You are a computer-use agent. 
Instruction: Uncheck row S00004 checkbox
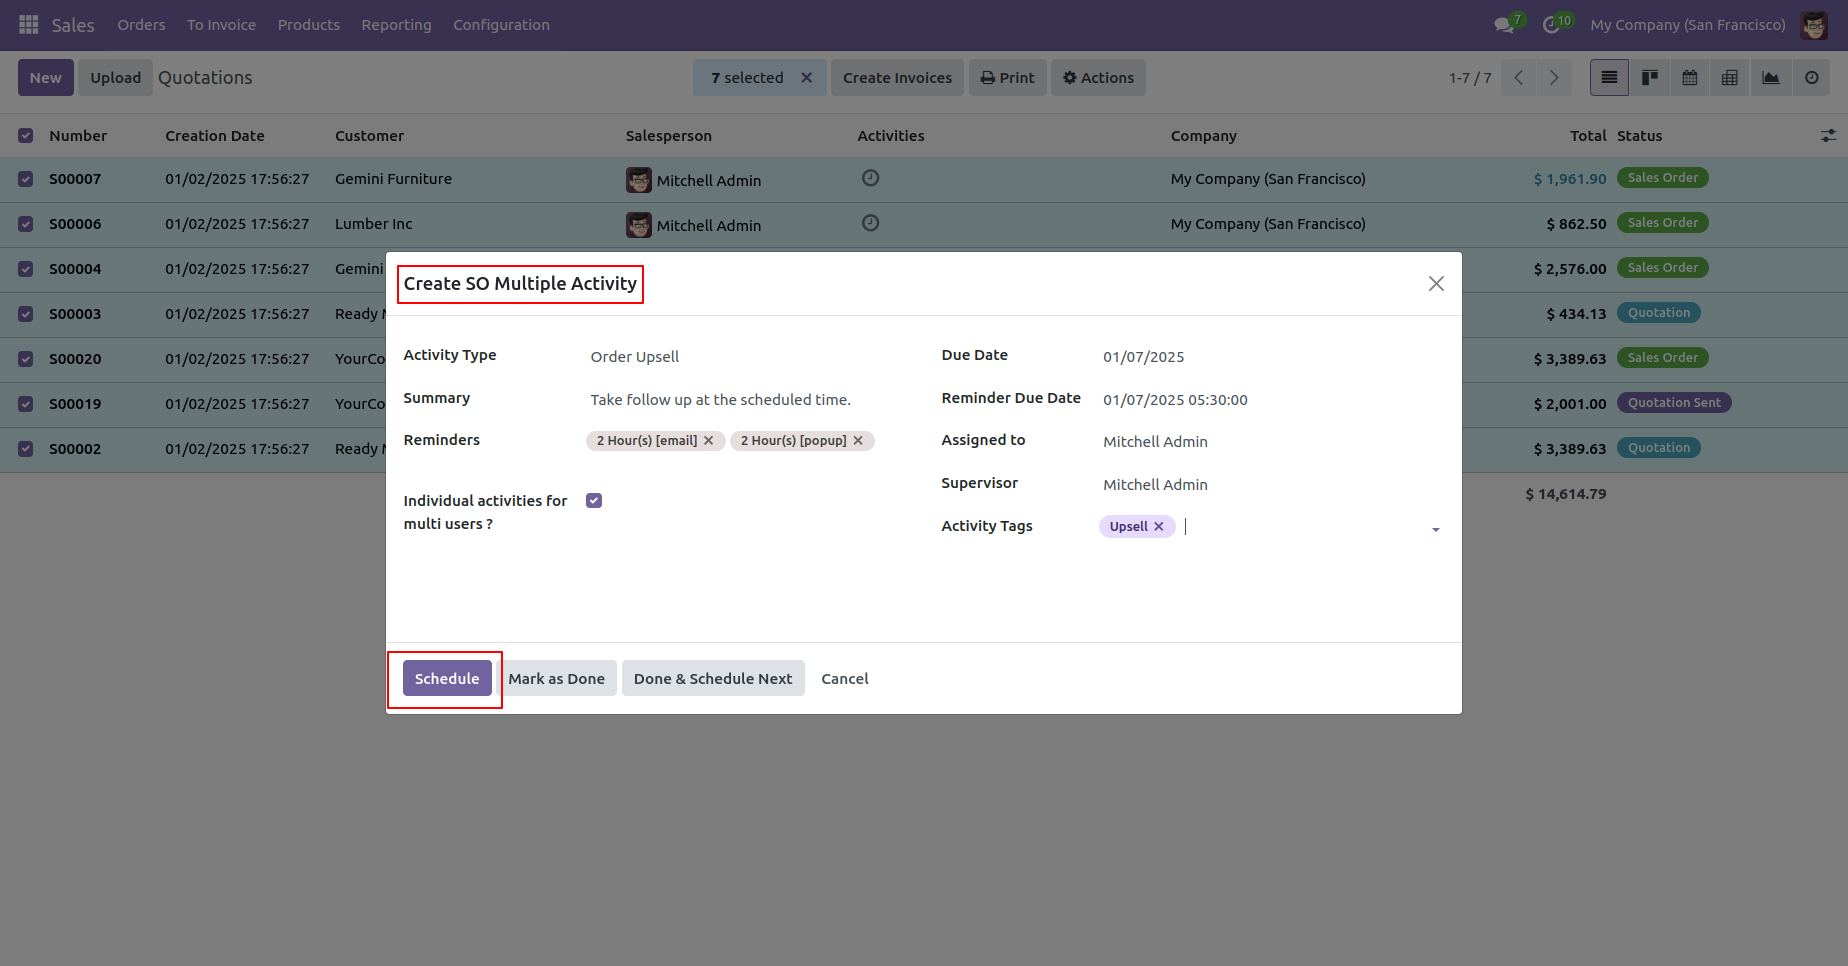(26, 269)
